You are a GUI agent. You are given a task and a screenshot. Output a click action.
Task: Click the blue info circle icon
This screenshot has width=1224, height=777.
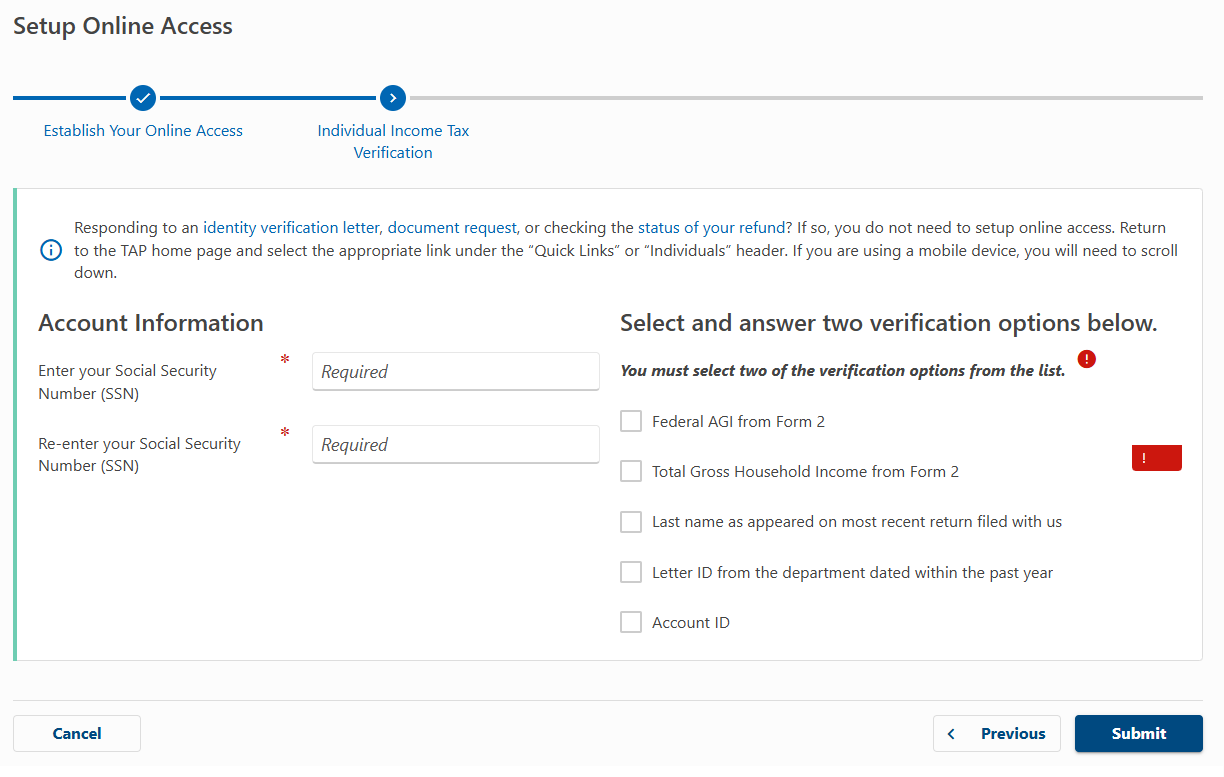click(51, 250)
